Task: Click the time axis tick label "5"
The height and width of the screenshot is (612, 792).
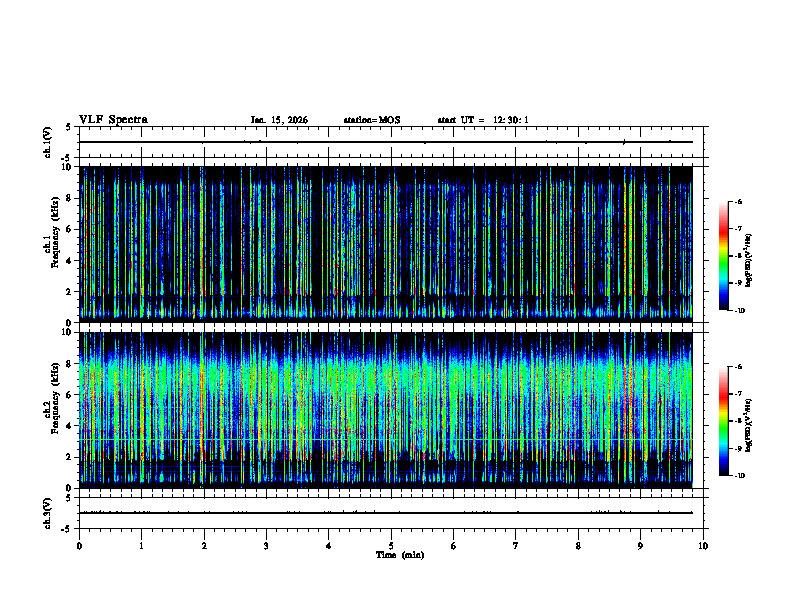Action: click(x=391, y=546)
